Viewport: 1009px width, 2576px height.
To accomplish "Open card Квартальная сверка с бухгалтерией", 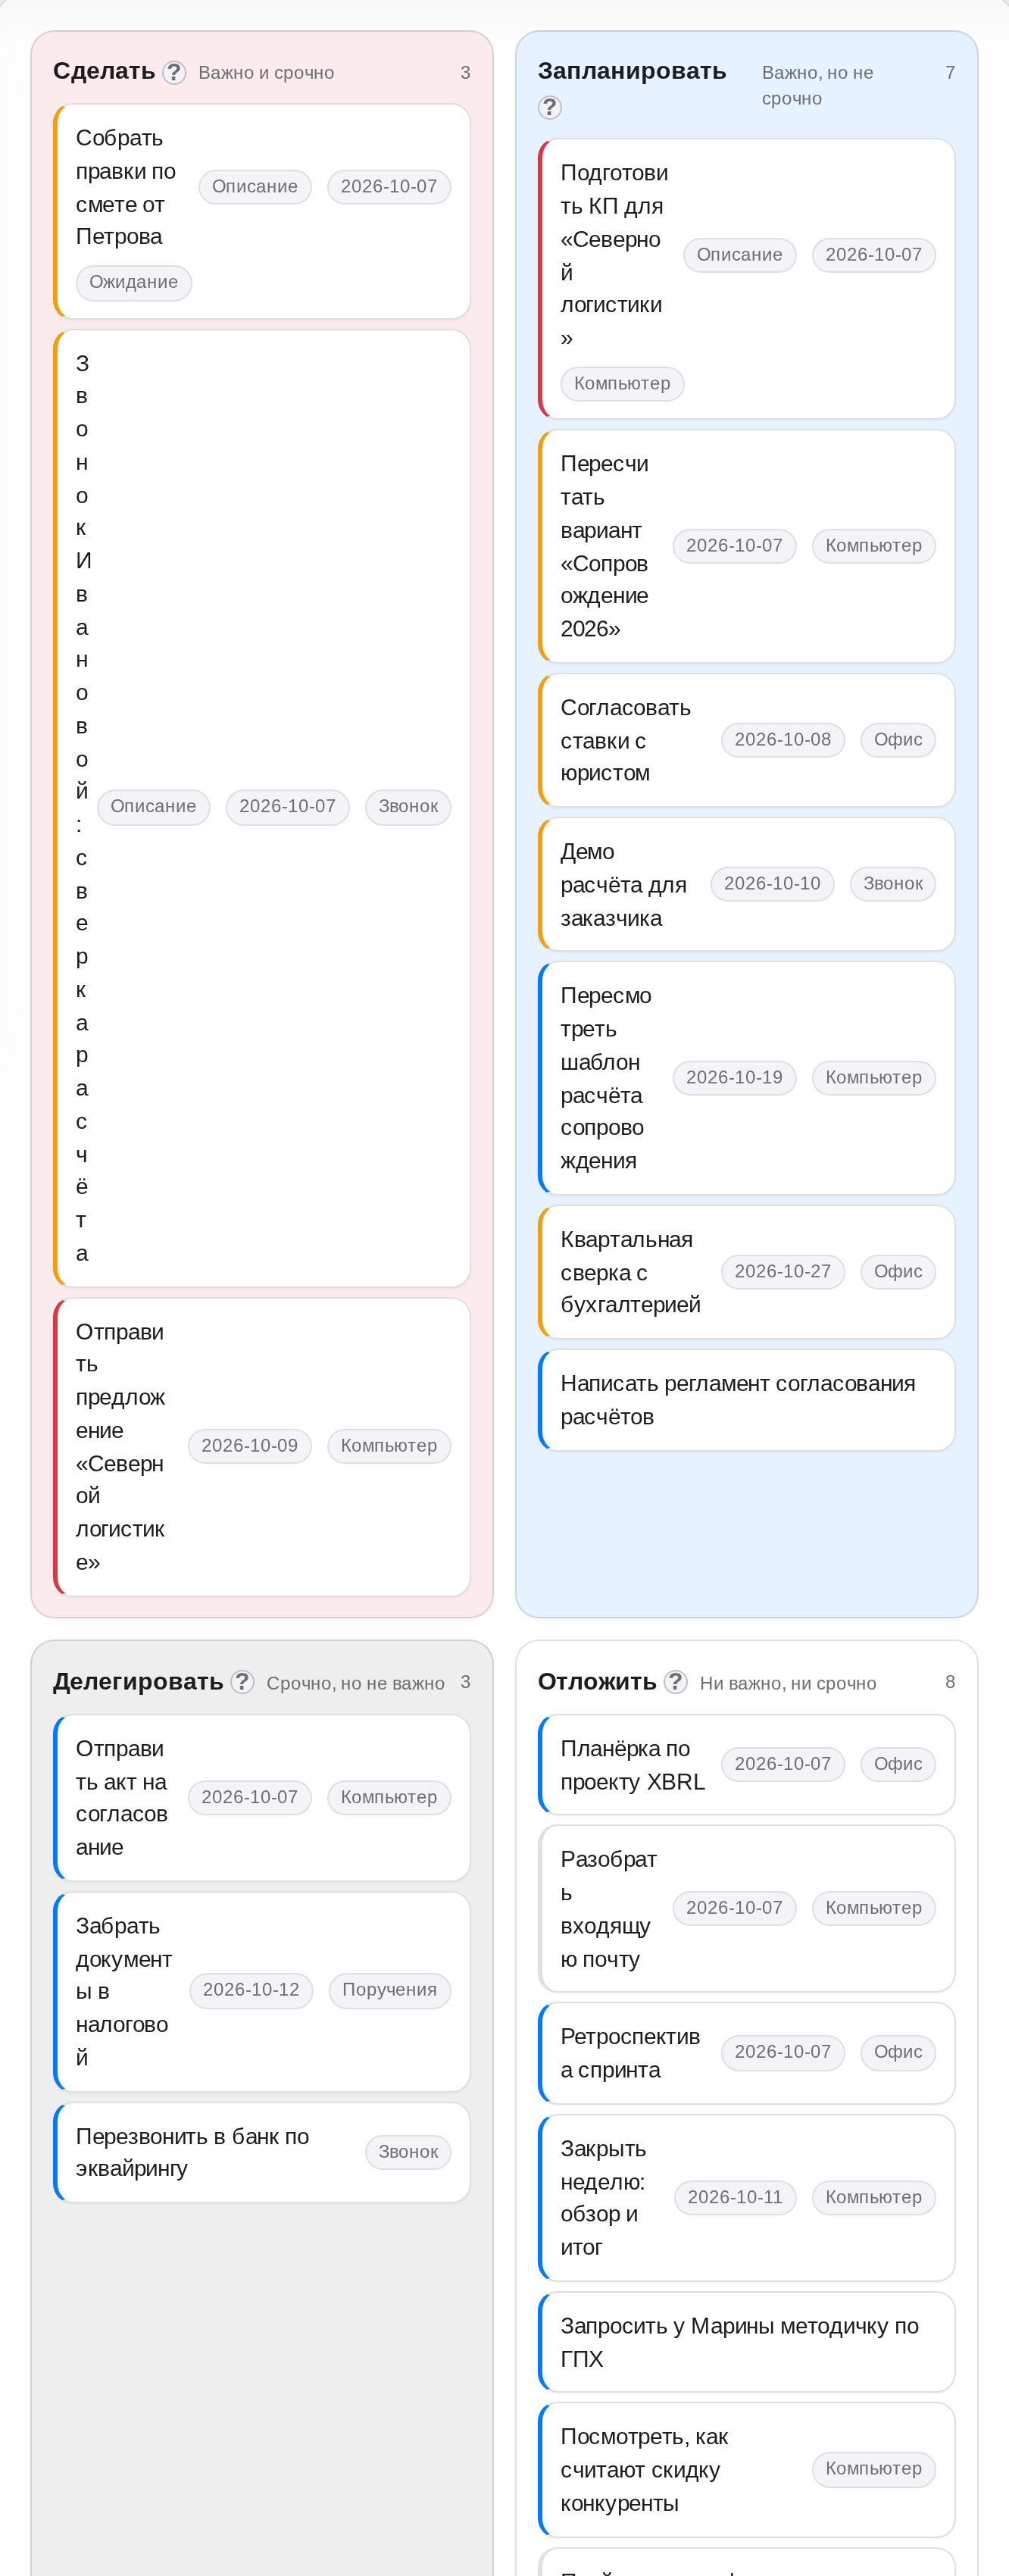I will coord(746,1272).
